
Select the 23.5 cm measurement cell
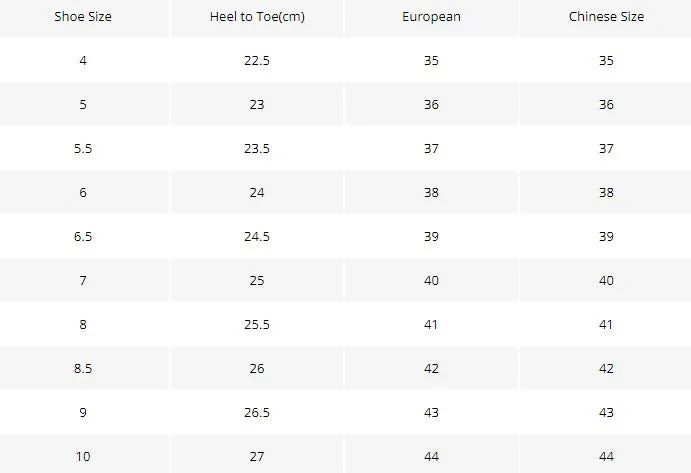[257, 149]
